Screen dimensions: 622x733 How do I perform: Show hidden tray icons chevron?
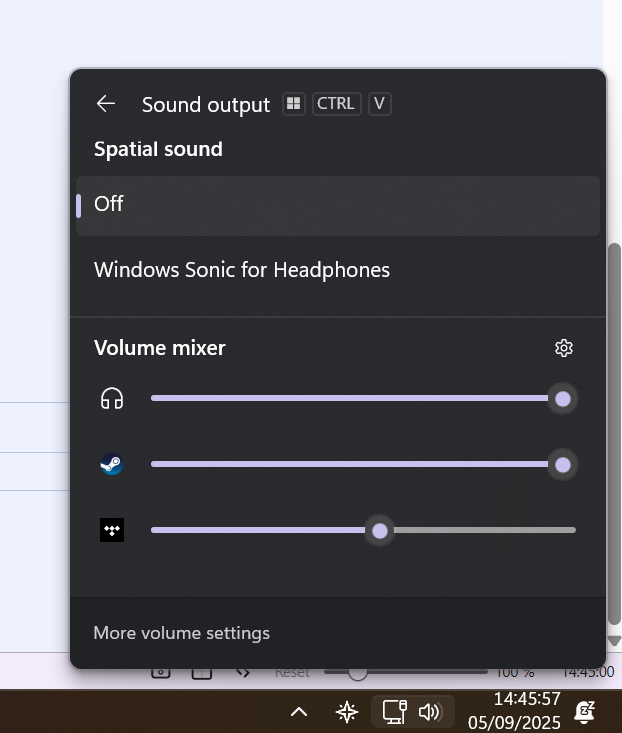coord(299,712)
